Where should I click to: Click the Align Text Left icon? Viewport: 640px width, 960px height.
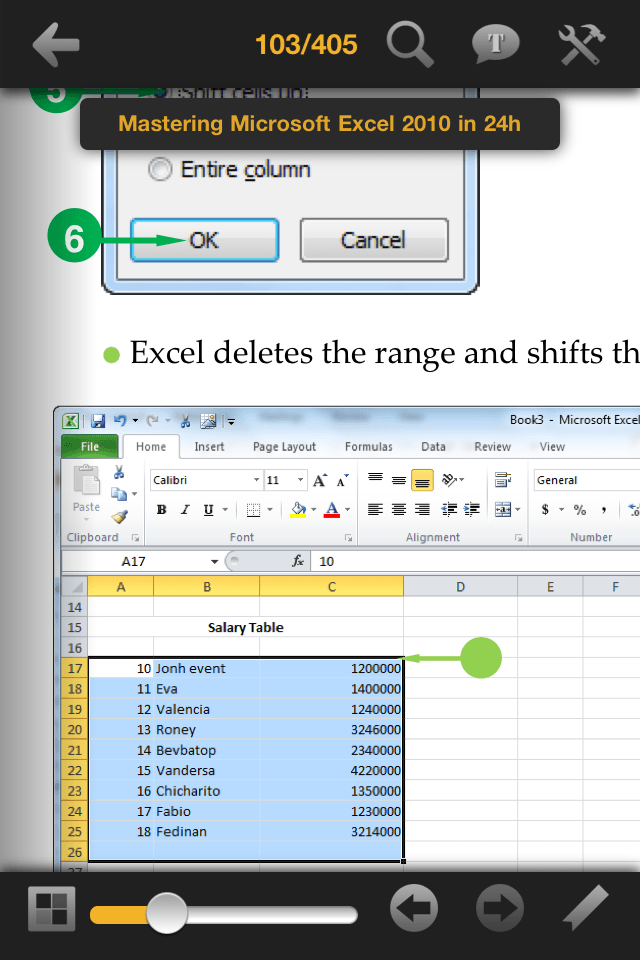[x=375, y=509]
